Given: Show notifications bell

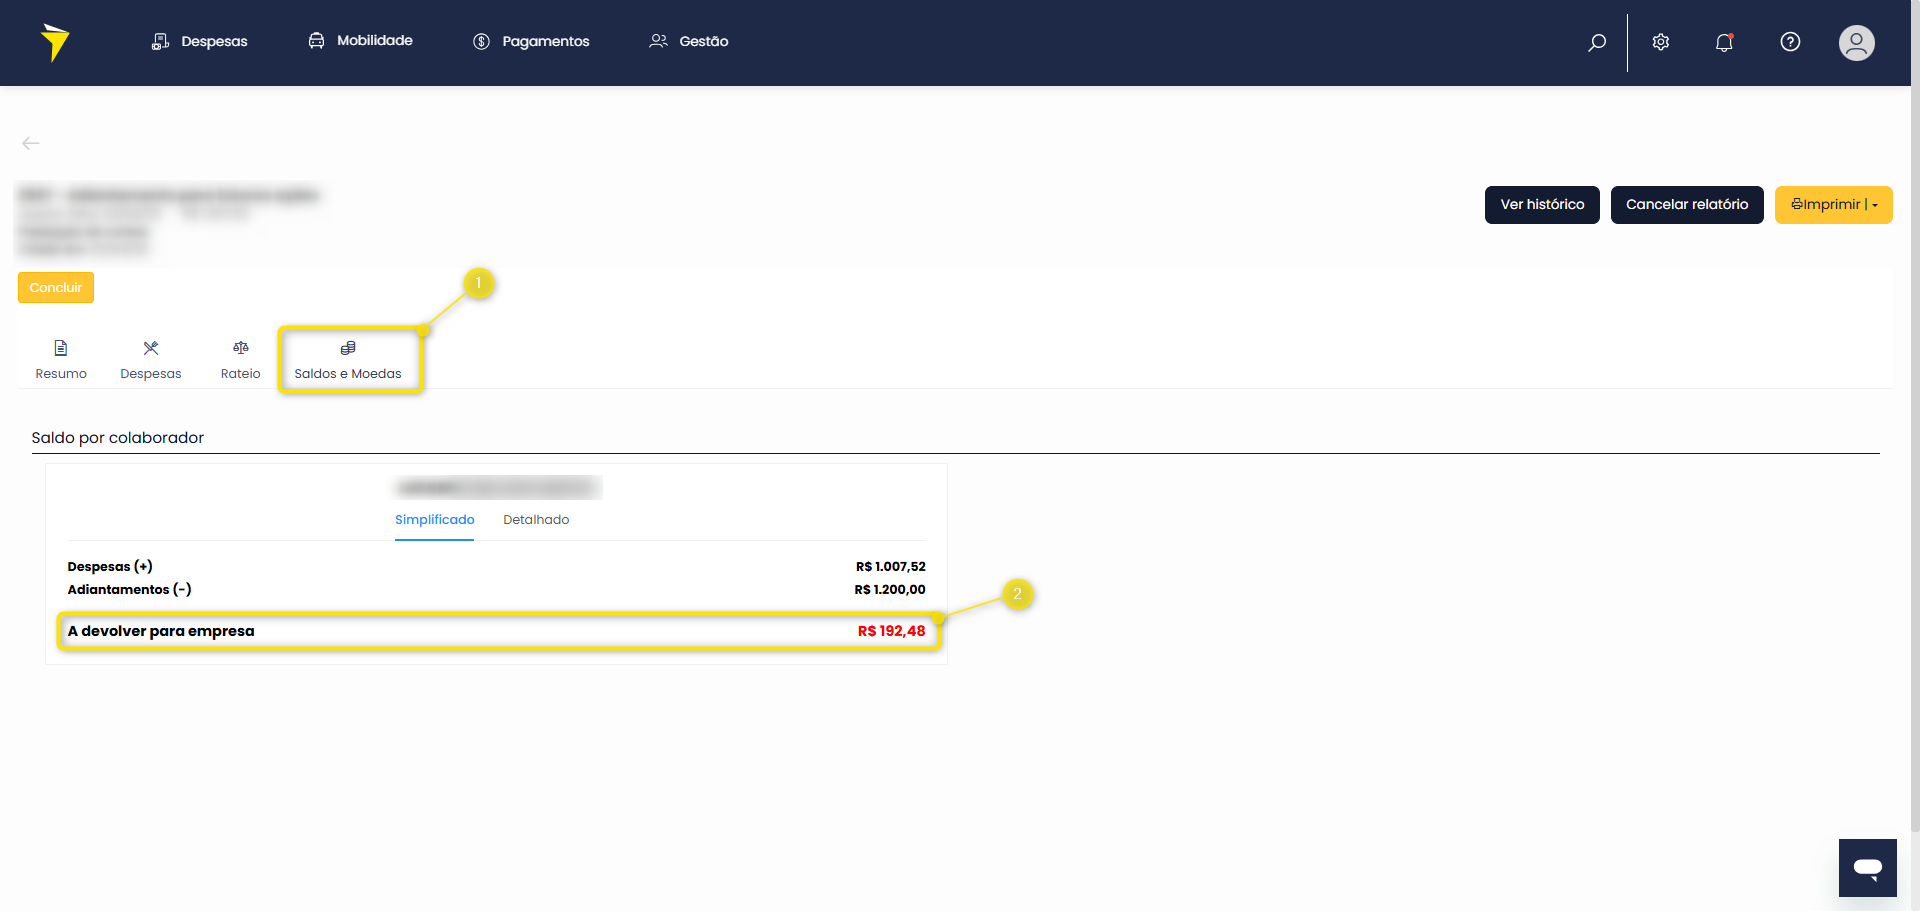Looking at the screenshot, I should [x=1724, y=42].
